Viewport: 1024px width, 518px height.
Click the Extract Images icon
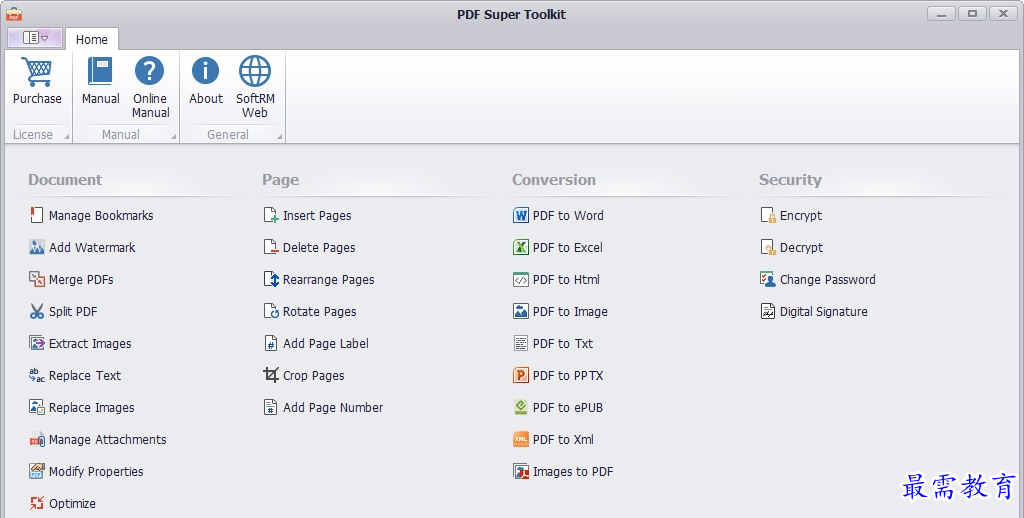[37, 343]
